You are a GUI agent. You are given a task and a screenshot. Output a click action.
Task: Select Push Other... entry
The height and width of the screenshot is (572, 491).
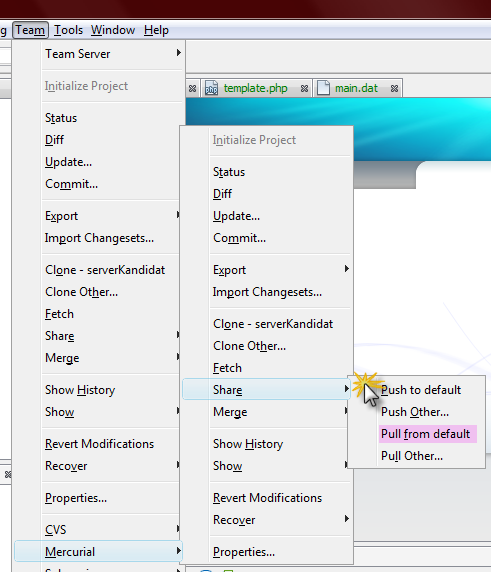click(x=415, y=412)
